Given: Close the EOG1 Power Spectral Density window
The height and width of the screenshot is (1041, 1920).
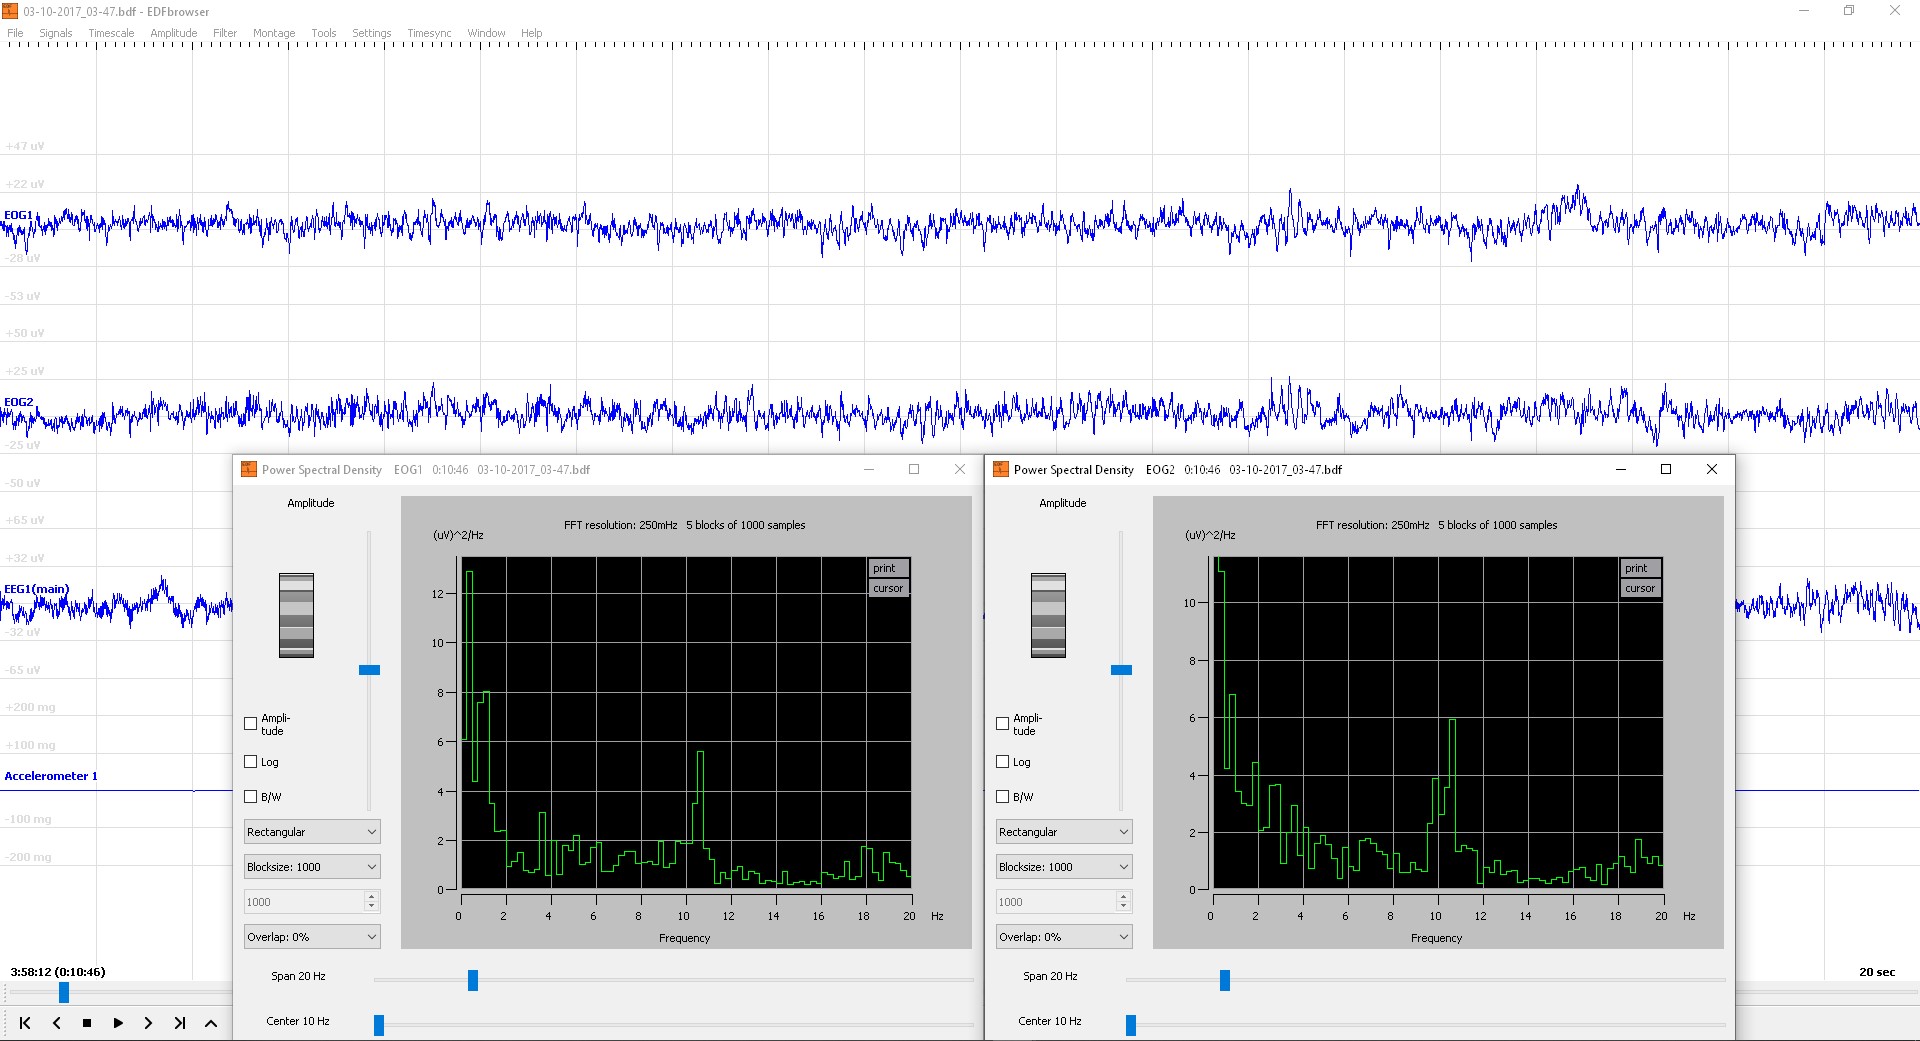Looking at the screenshot, I should click(x=960, y=469).
